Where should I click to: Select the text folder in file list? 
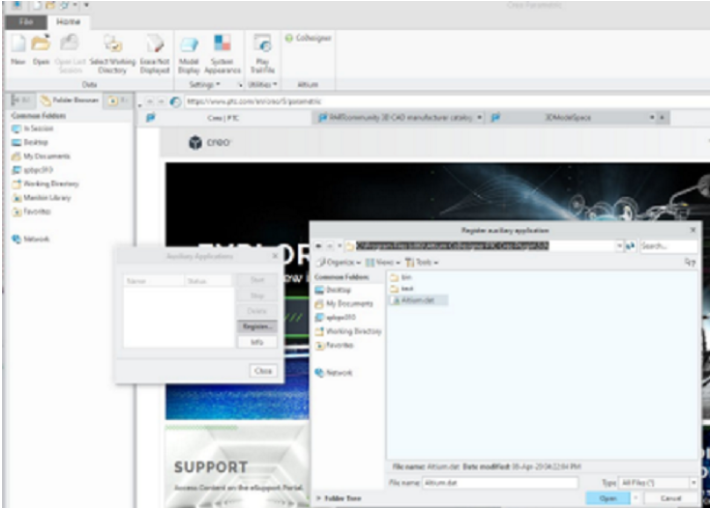tap(402, 288)
